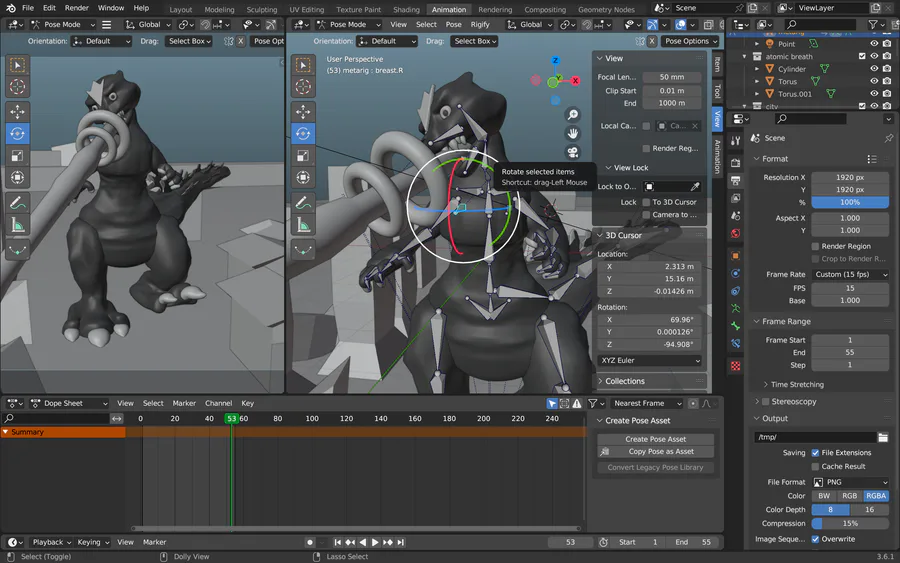This screenshot has width=900, height=563.
Task: Hide Torus.001 in viewport via eye icon
Action: coord(874,94)
